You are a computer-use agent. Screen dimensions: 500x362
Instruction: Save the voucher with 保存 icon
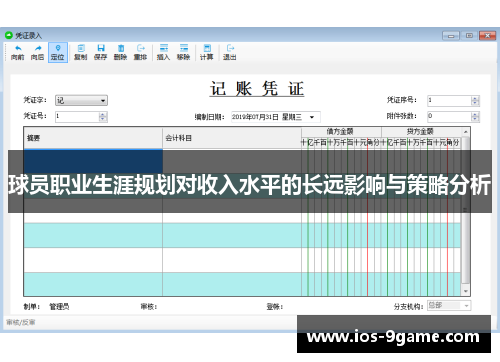pyautogui.click(x=101, y=52)
